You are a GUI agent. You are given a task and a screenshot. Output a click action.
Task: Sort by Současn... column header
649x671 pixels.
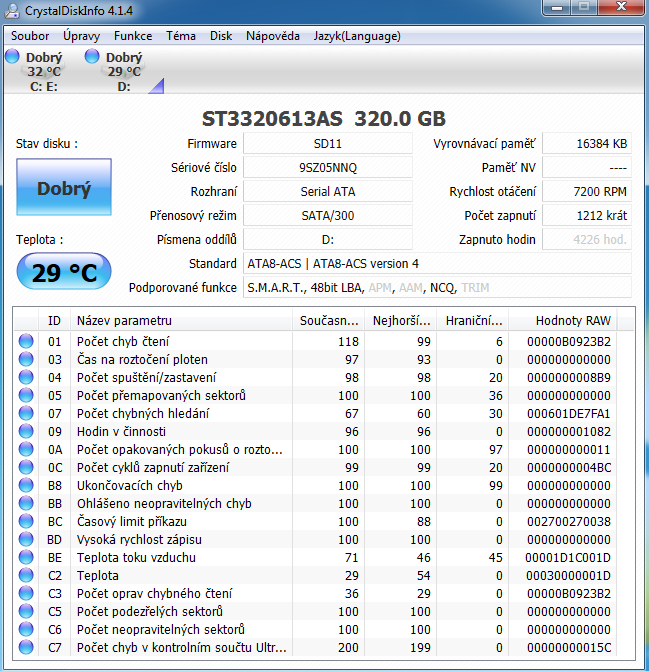coord(329,321)
